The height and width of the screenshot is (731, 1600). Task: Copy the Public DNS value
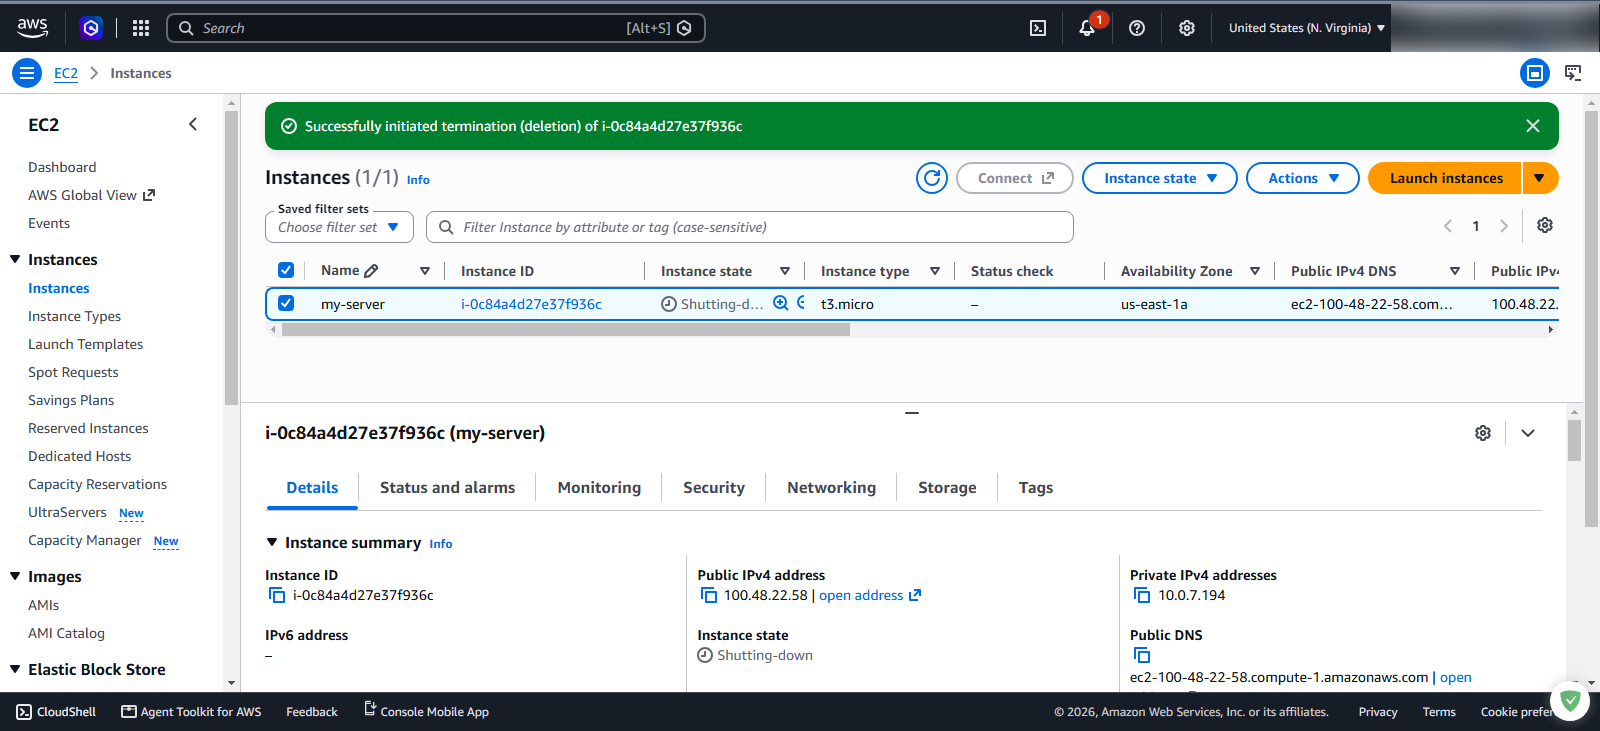(x=1142, y=655)
